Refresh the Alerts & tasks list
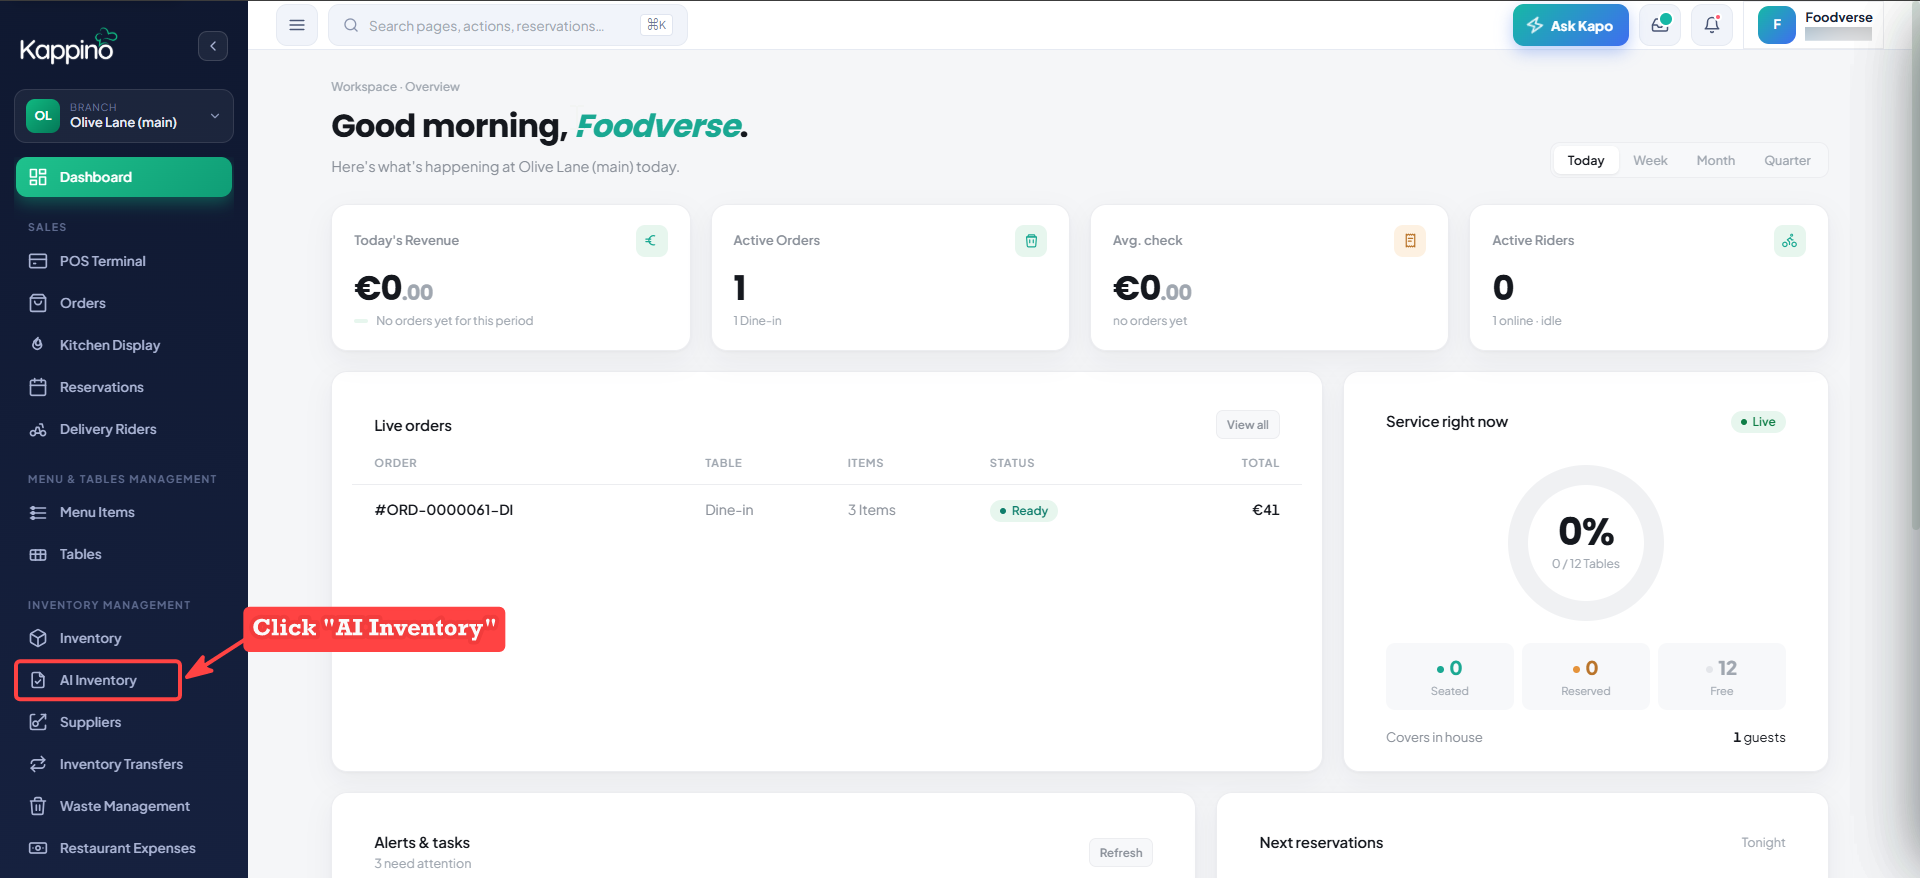 (x=1120, y=853)
